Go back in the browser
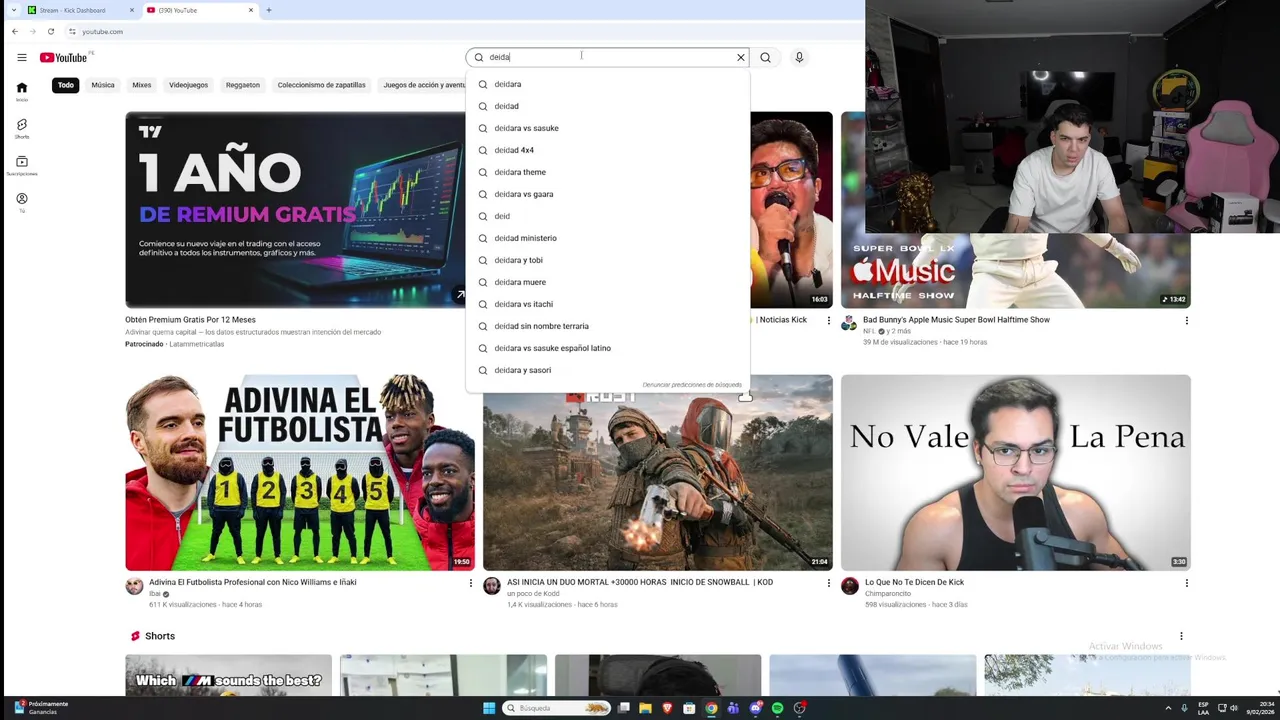Viewport: 1280px width, 720px height. tap(15, 31)
